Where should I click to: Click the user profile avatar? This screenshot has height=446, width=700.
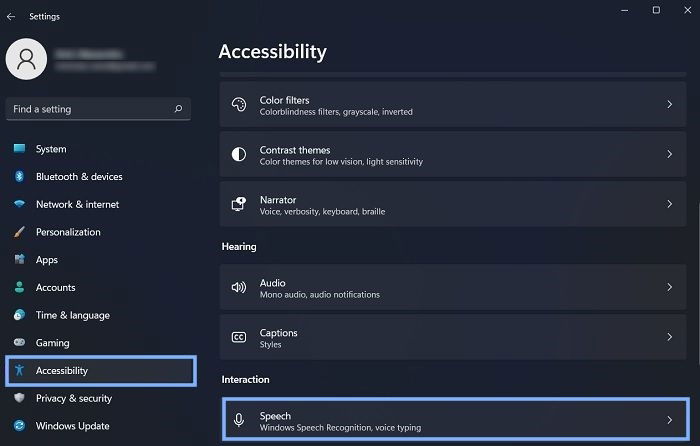click(x=26, y=59)
